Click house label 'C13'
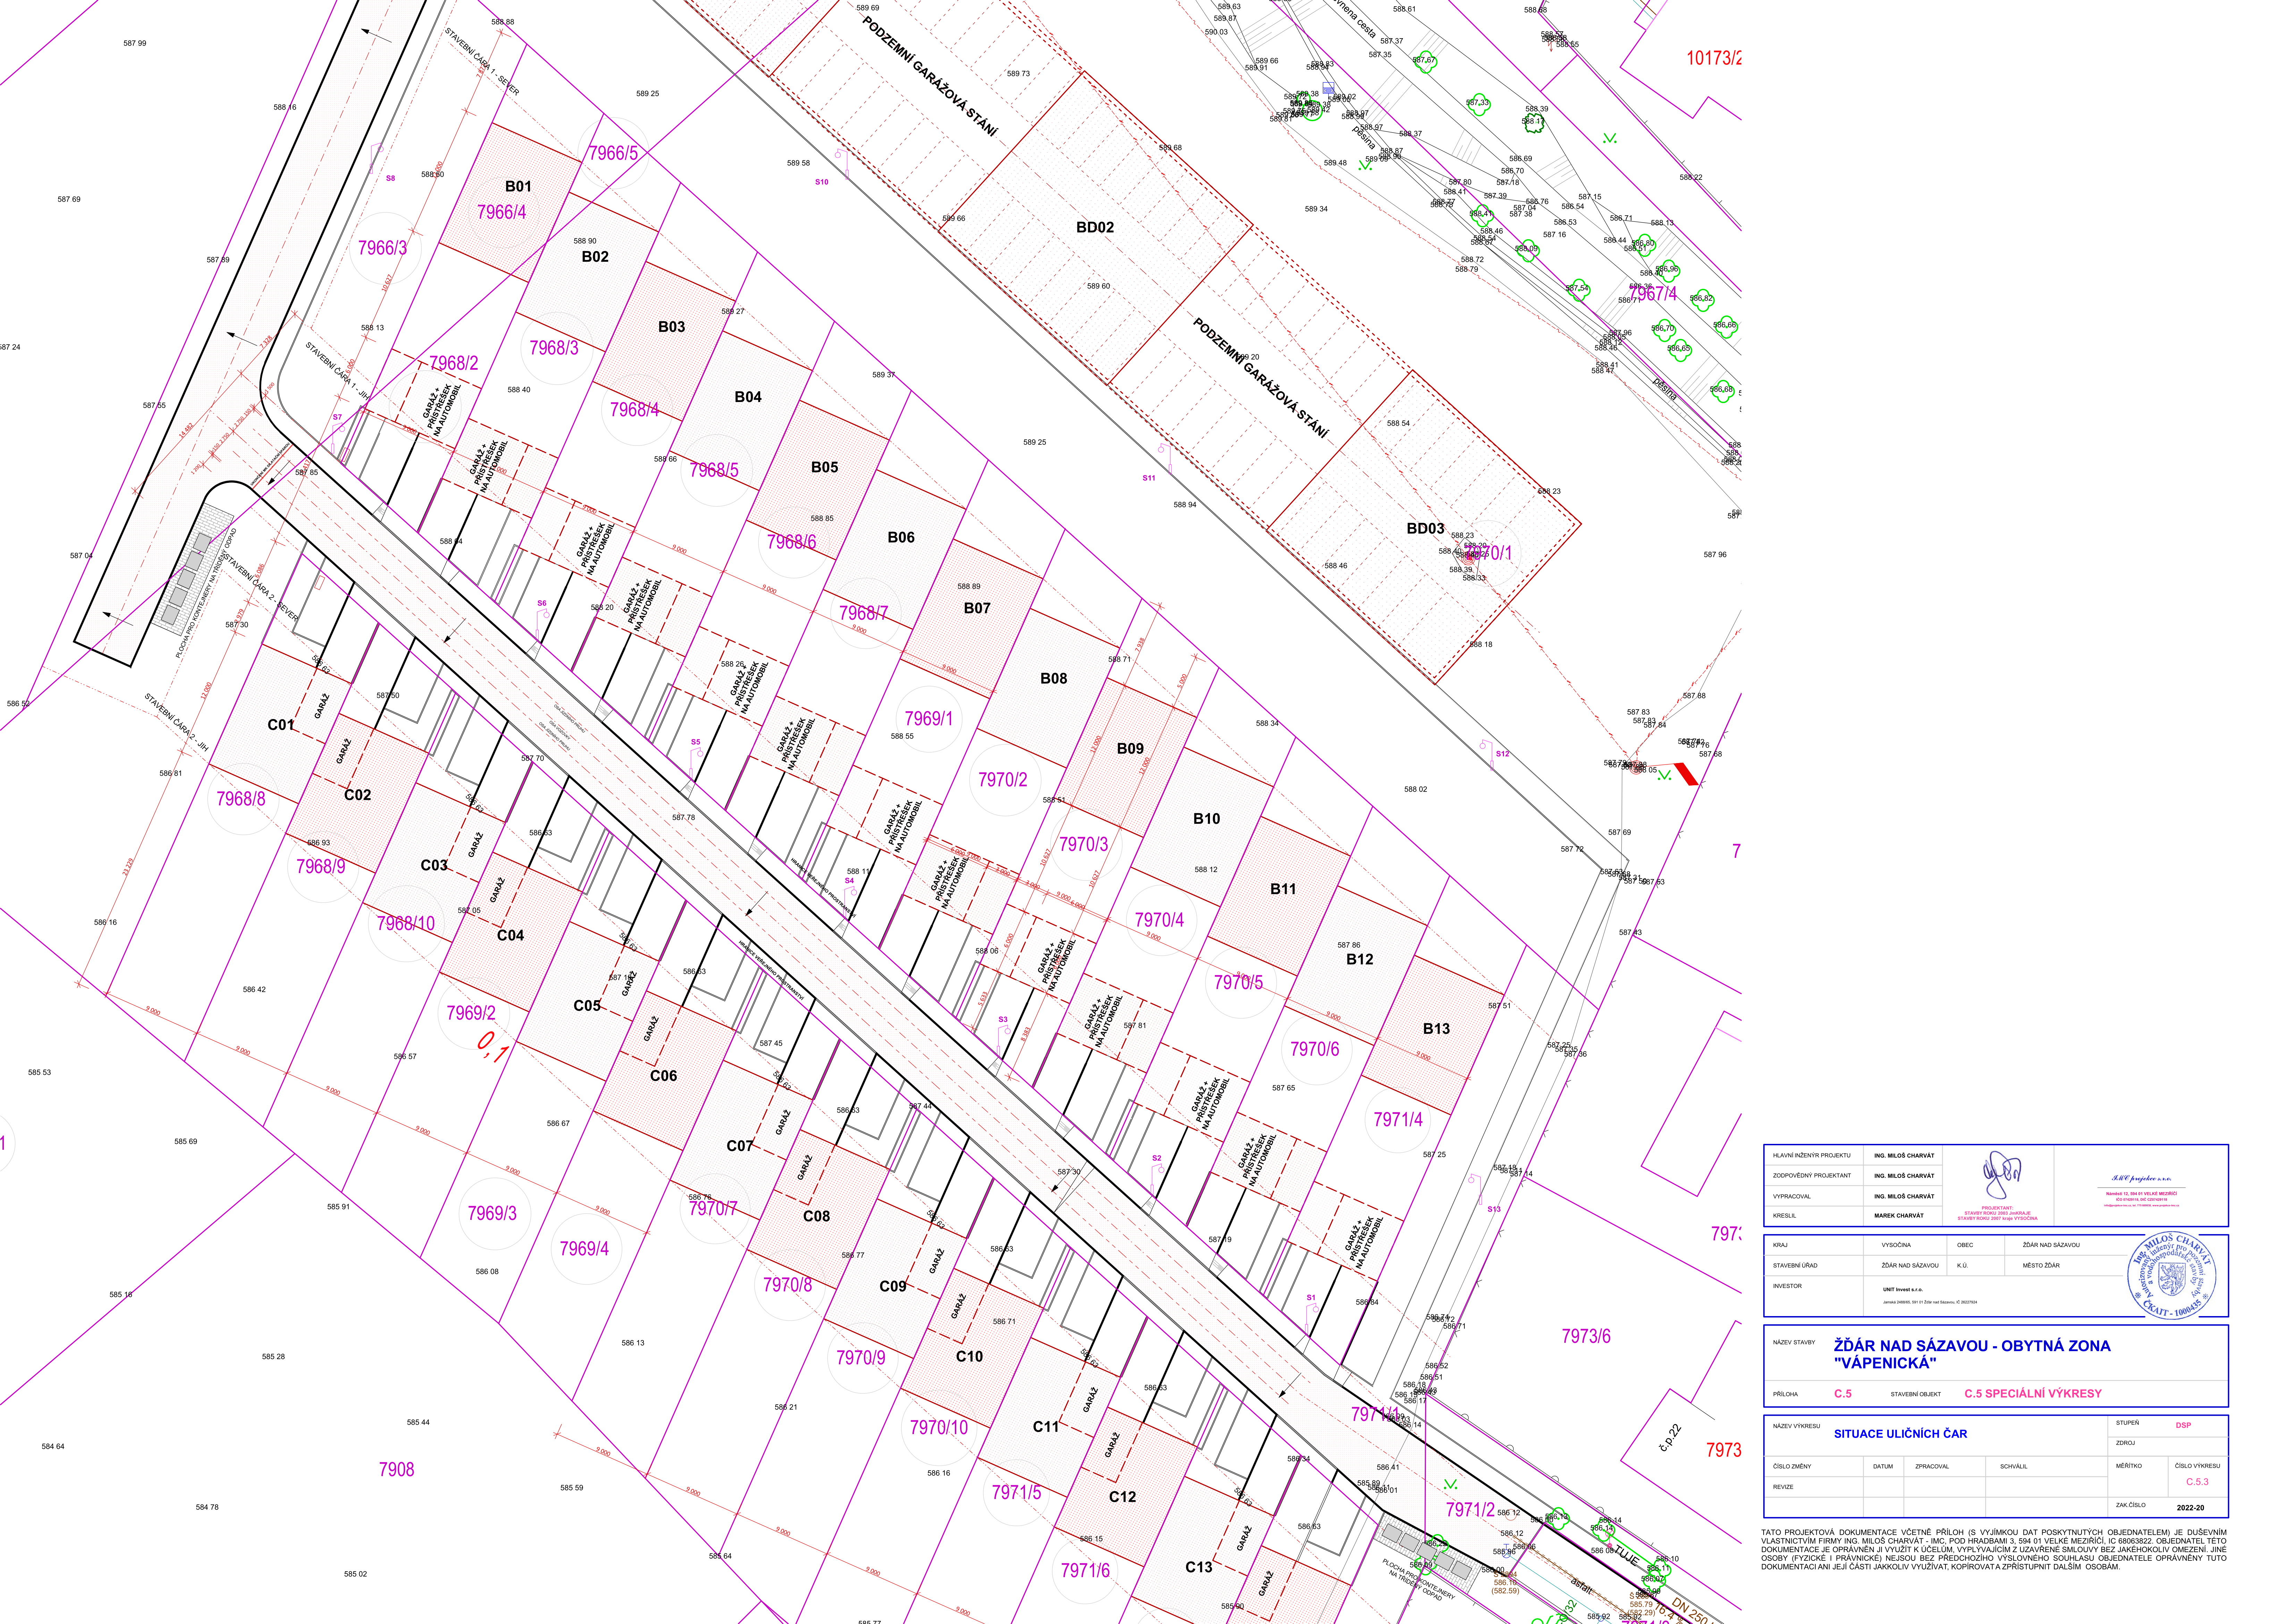 coord(1199,1567)
